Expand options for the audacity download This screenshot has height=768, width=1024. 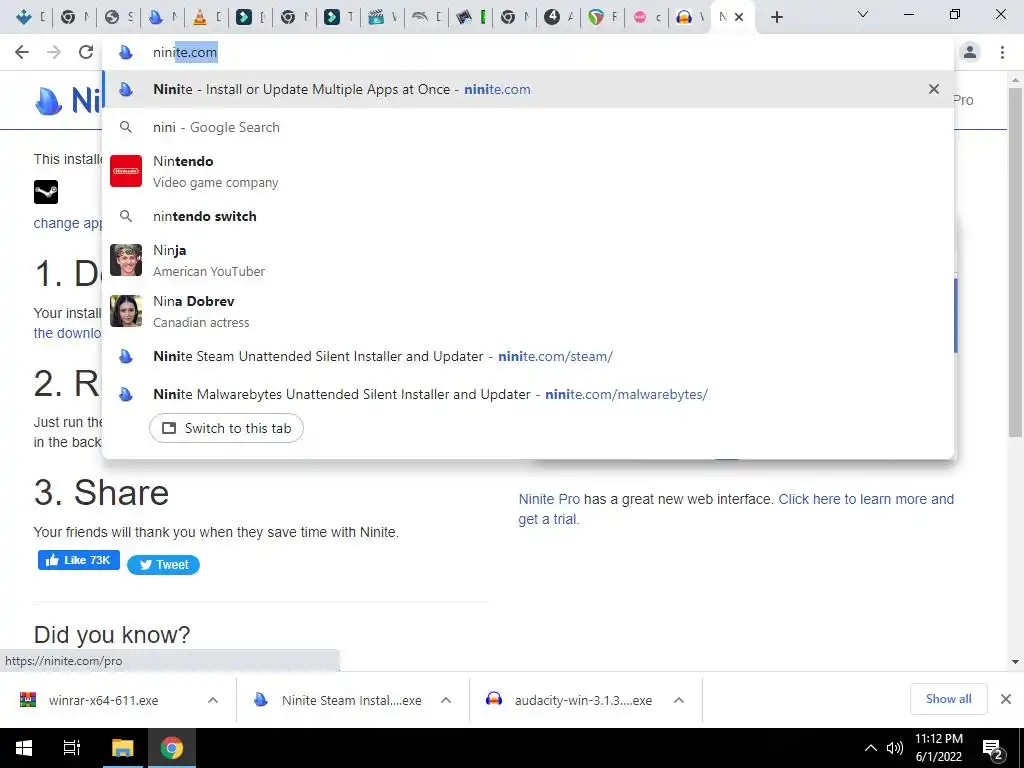tap(679, 700)
